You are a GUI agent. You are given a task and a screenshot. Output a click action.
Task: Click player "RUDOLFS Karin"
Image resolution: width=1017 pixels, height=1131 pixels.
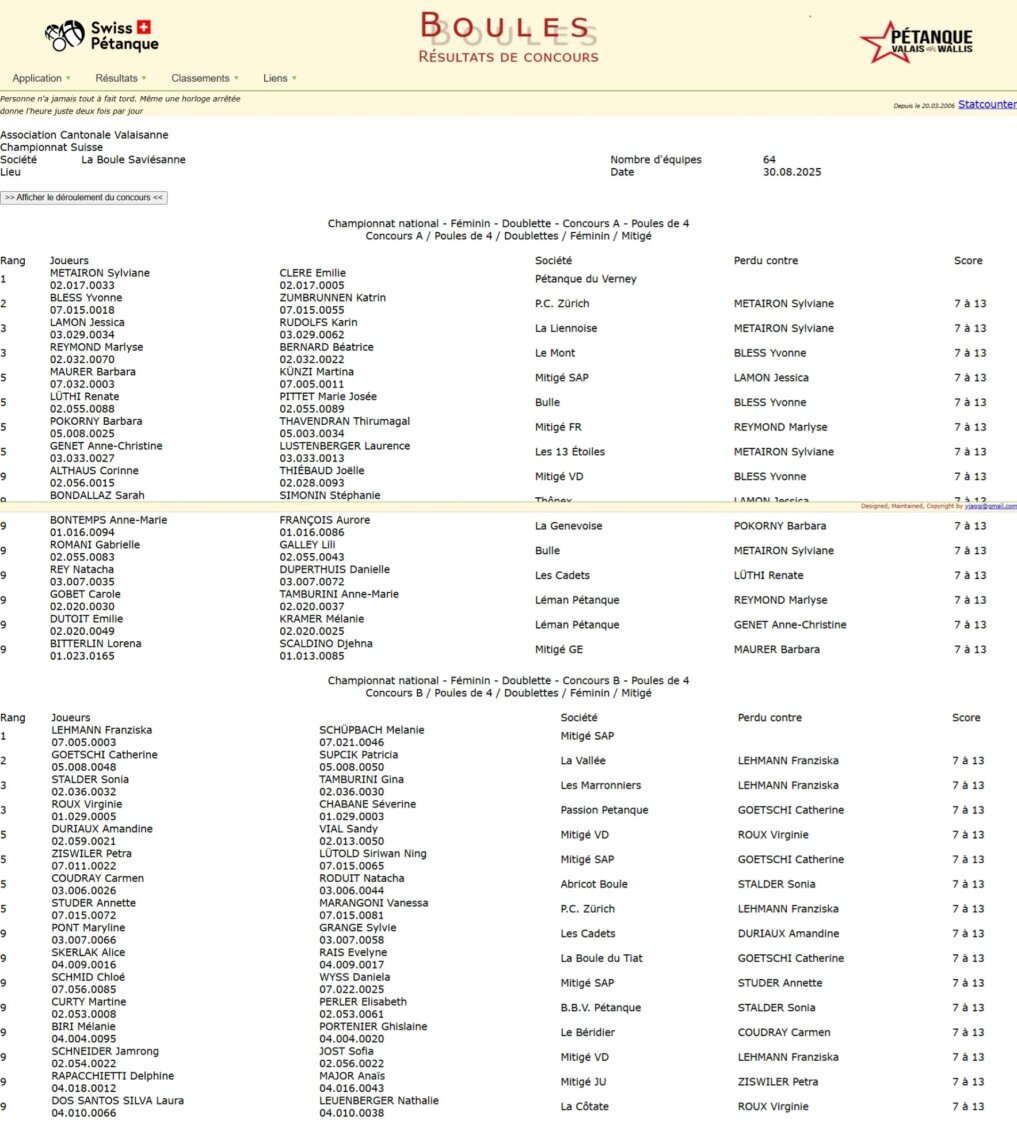tap(318, 322)
